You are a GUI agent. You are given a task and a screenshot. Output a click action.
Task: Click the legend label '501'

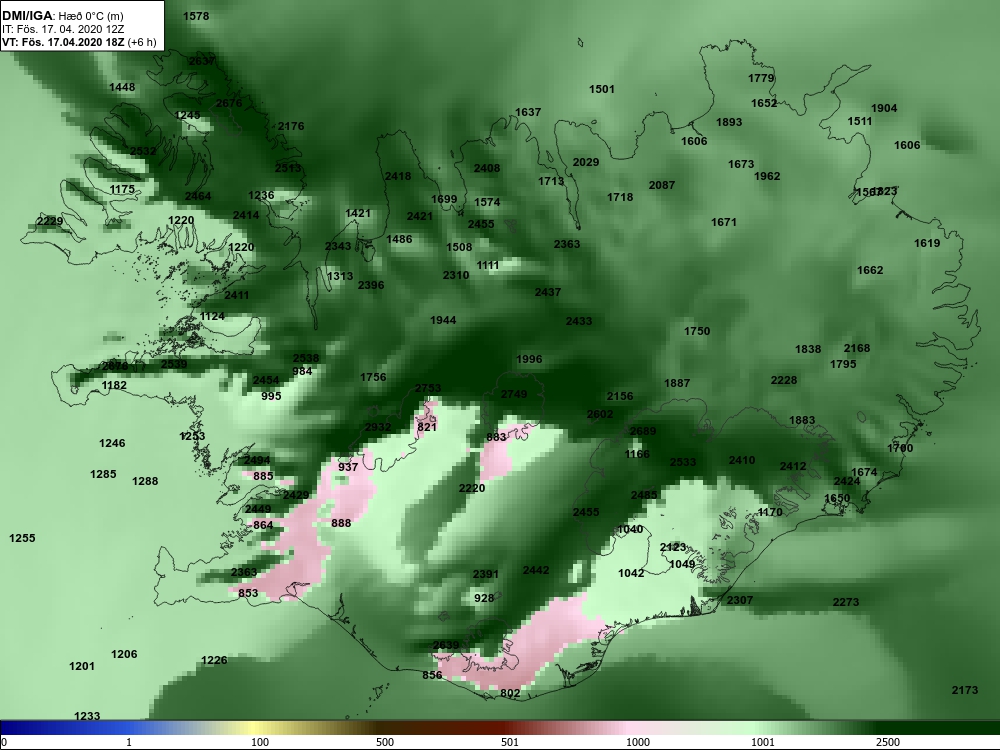[510, 742]
